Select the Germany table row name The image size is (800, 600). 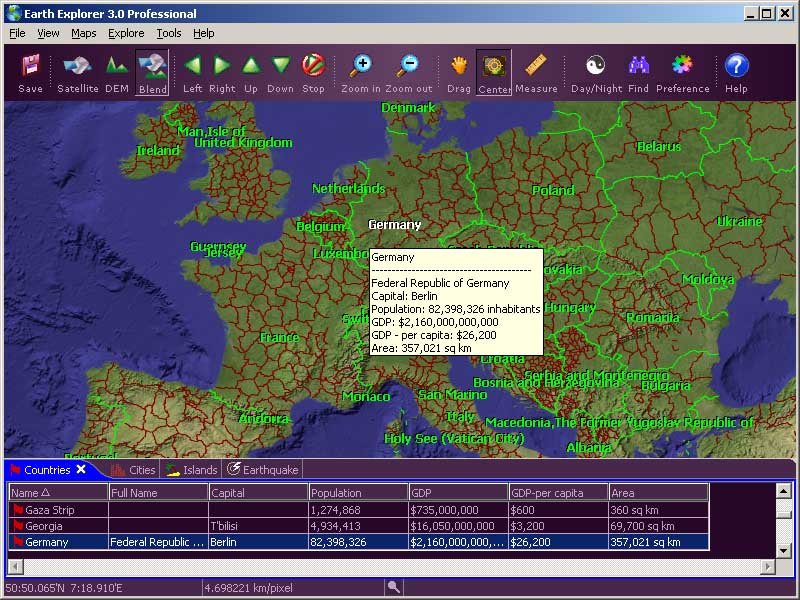(x=46, y=542)
